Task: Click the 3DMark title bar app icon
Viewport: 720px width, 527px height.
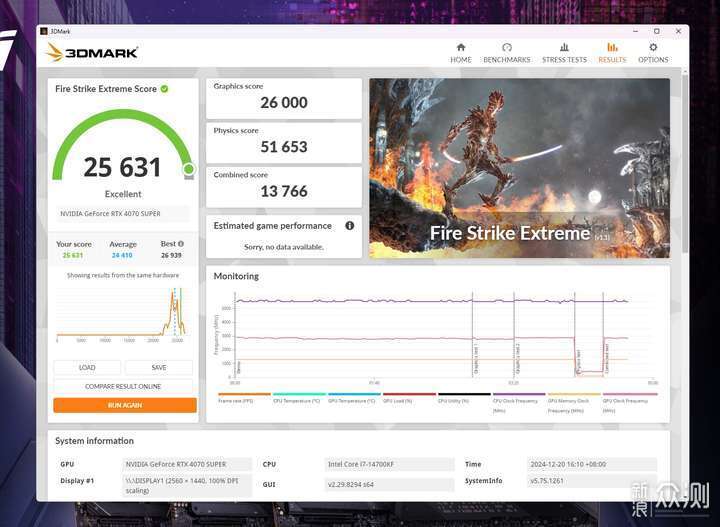Action: coord(44,31)
